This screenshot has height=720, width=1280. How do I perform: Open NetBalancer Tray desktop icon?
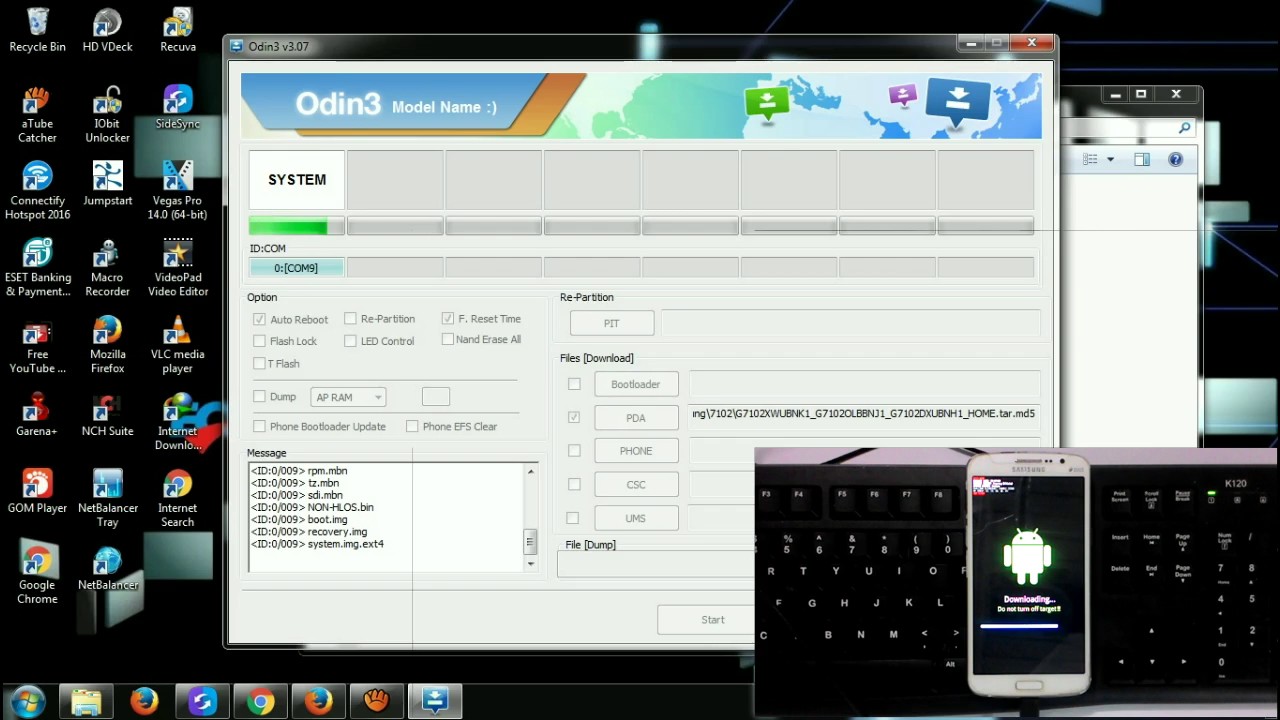click(x=107, y=498)
